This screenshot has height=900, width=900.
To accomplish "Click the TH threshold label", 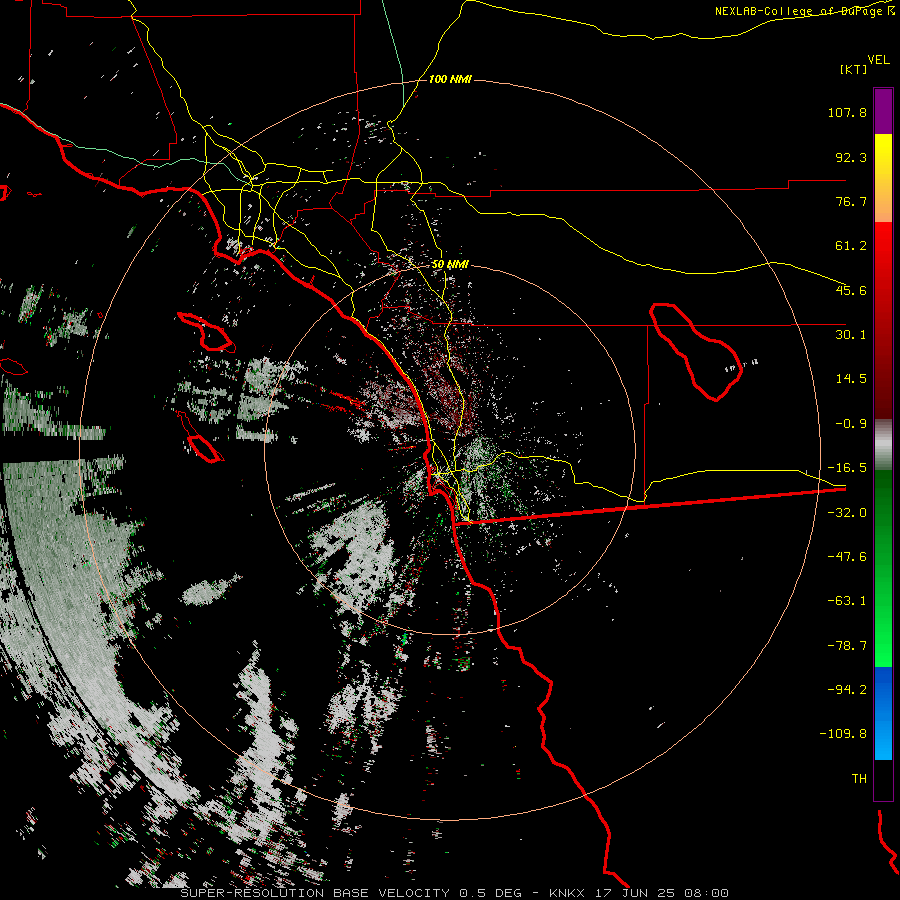I will [859, 779].
